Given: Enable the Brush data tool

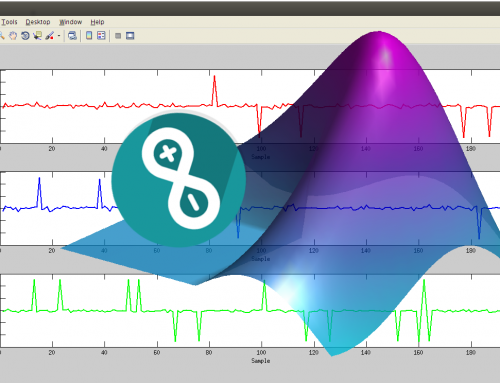Looking at the screenshot, I should 50,36.
